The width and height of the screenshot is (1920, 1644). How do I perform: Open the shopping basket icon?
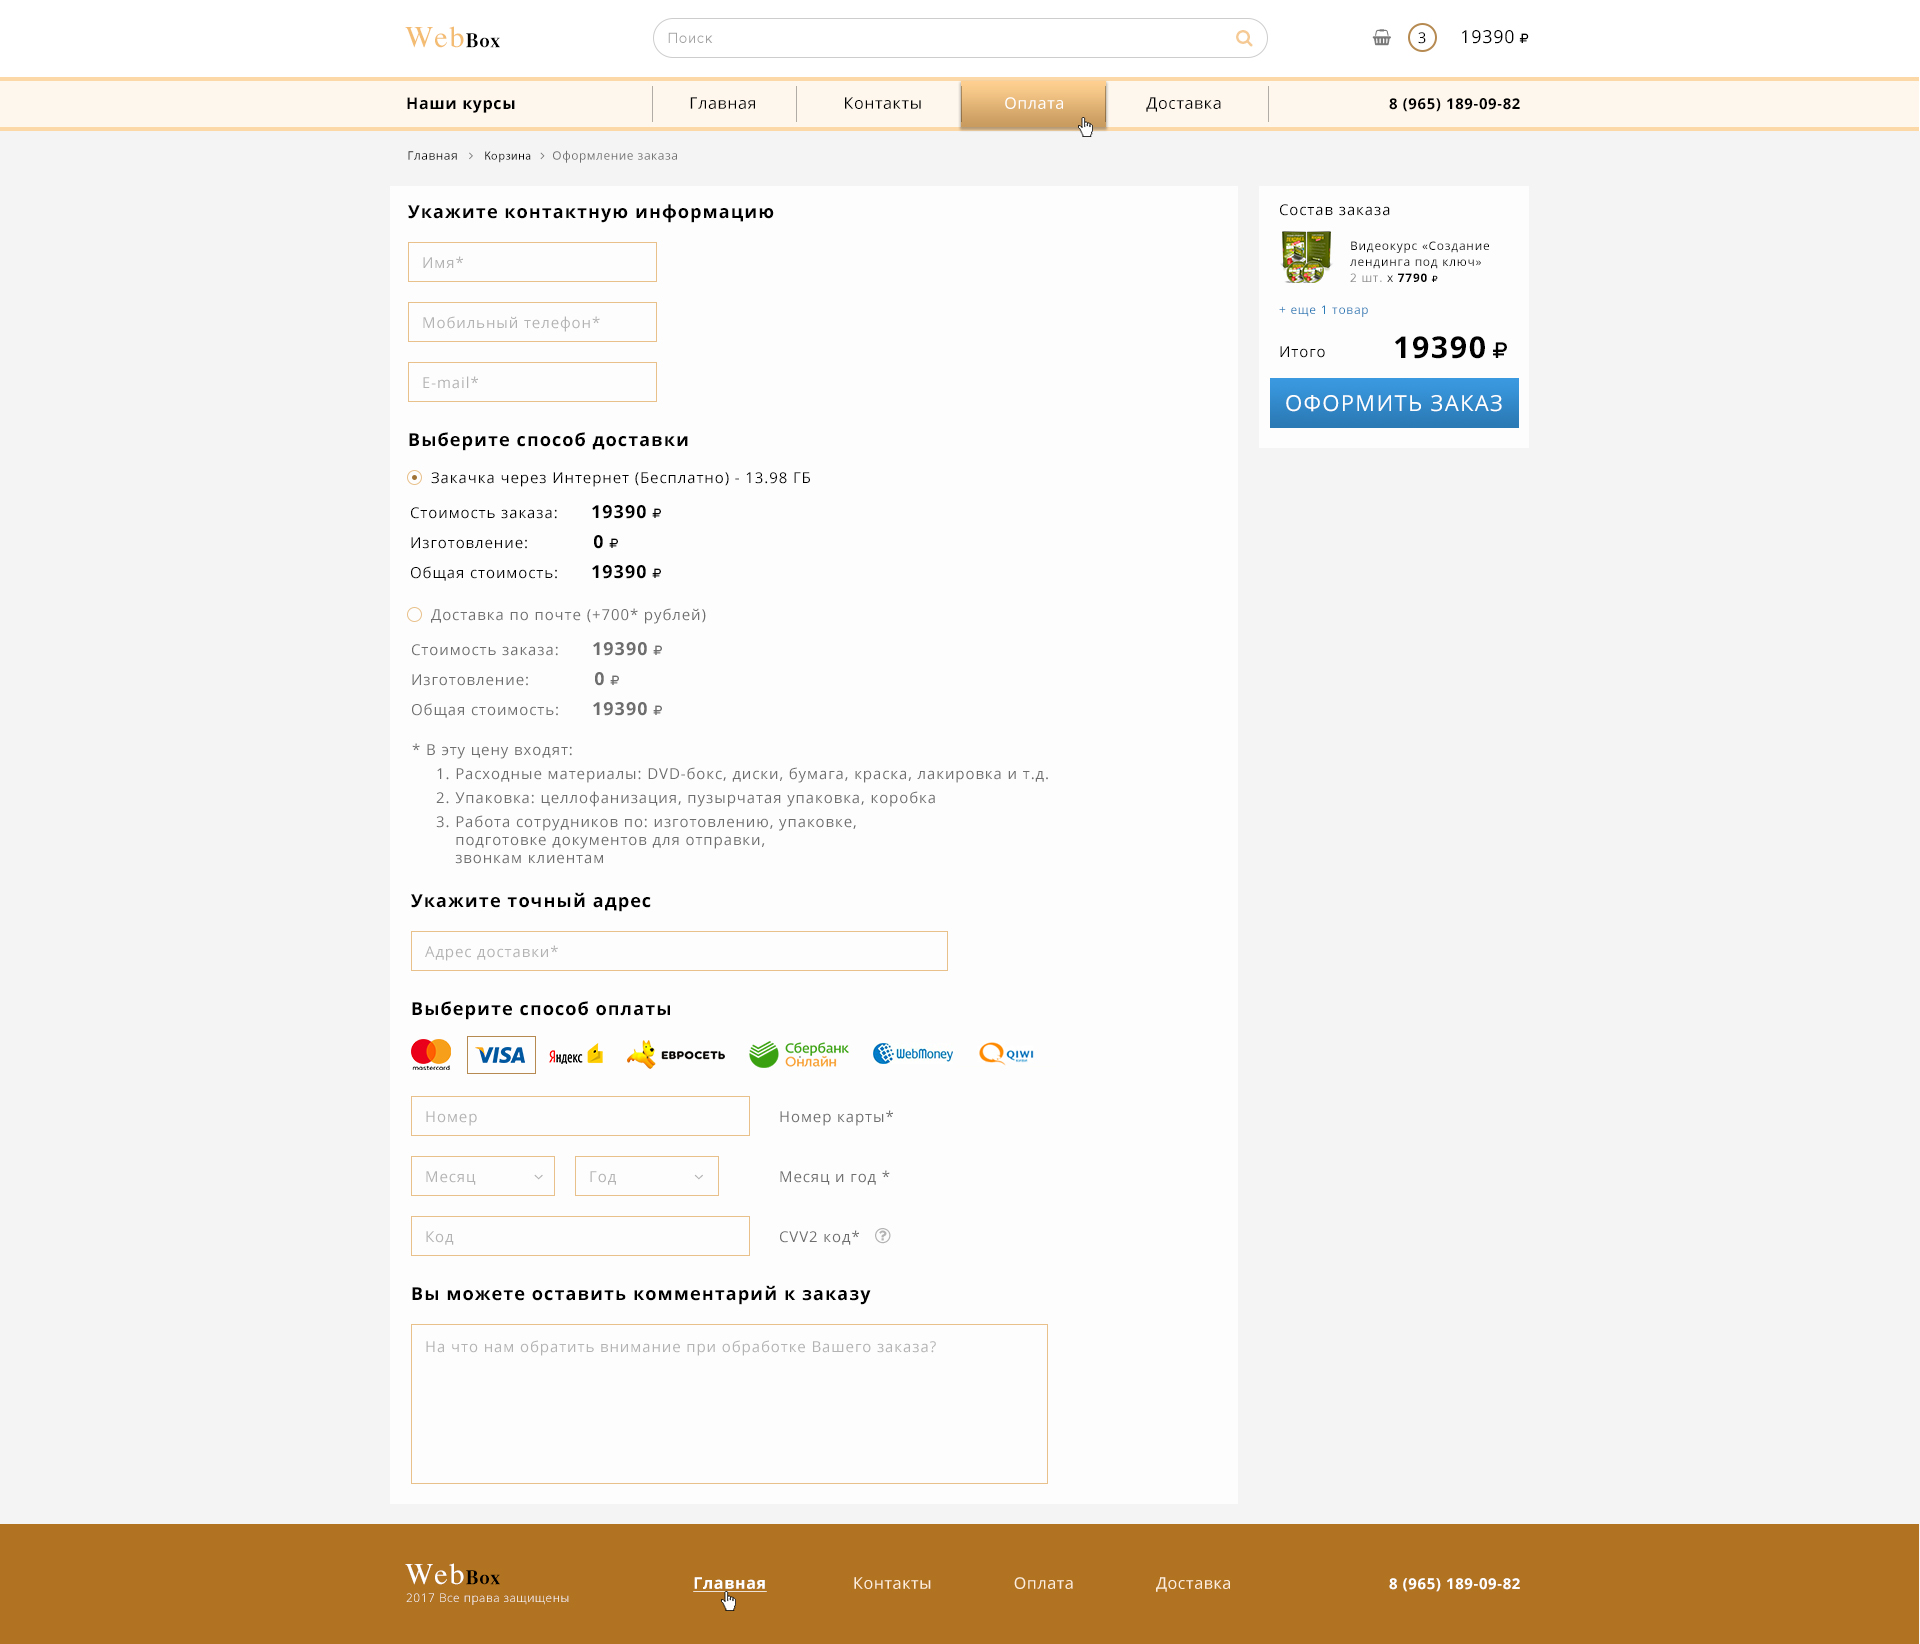tap(1381, 38)
